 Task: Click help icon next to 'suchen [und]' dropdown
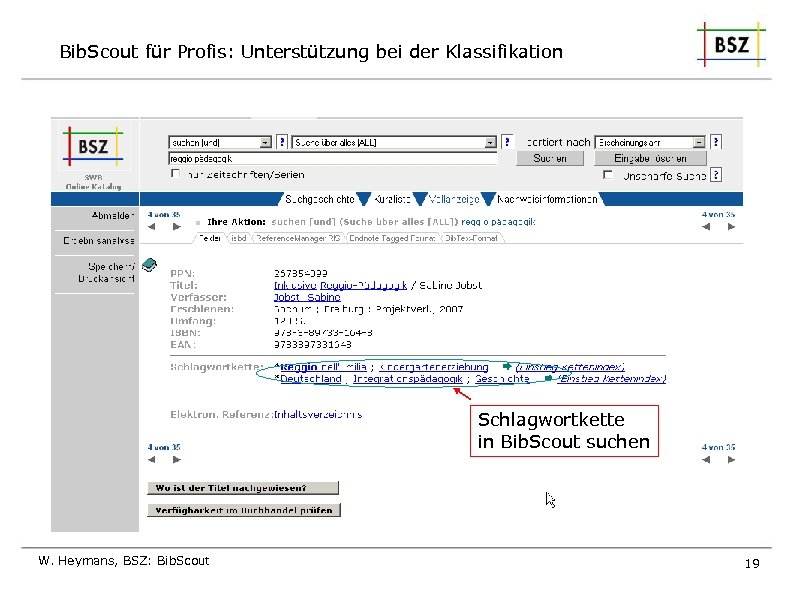tap(282, 142)
